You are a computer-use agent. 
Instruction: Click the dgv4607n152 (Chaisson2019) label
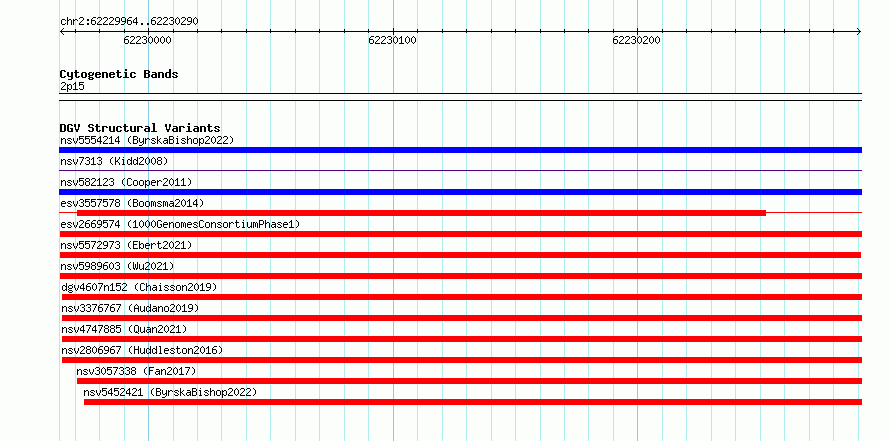click(139, 287)
